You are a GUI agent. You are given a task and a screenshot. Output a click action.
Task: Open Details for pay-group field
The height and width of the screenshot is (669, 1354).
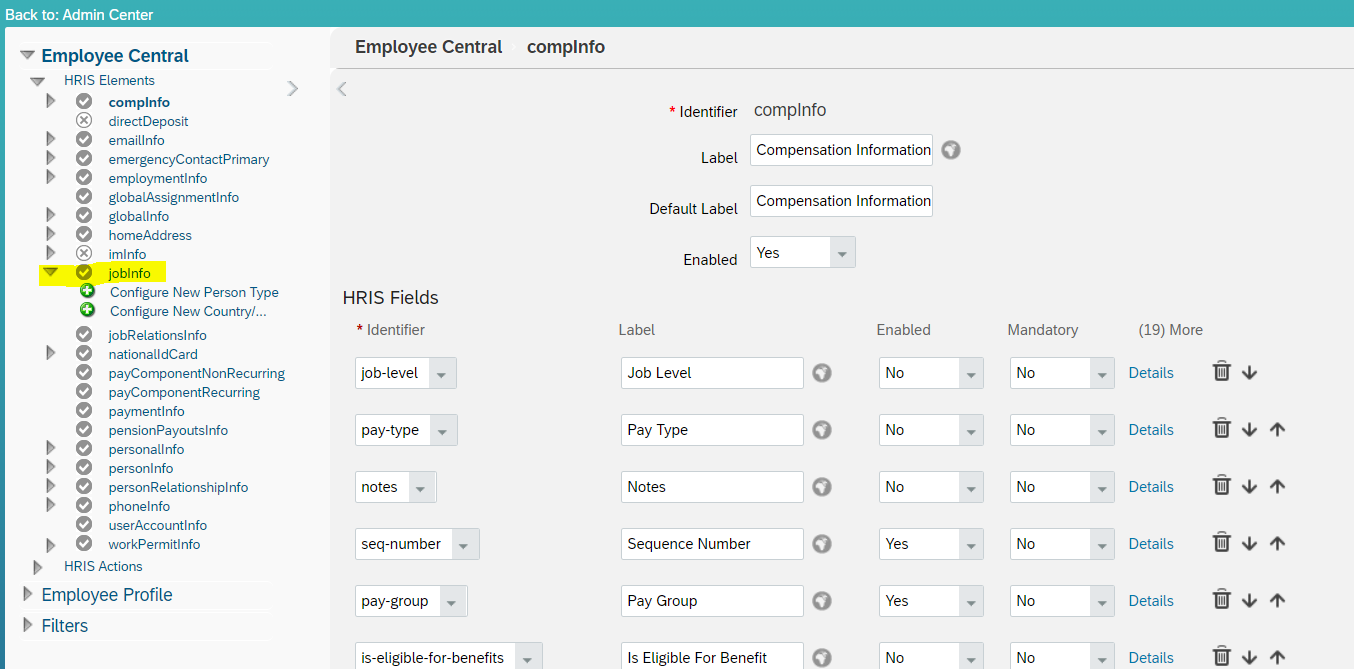[x=1151, y=600]
